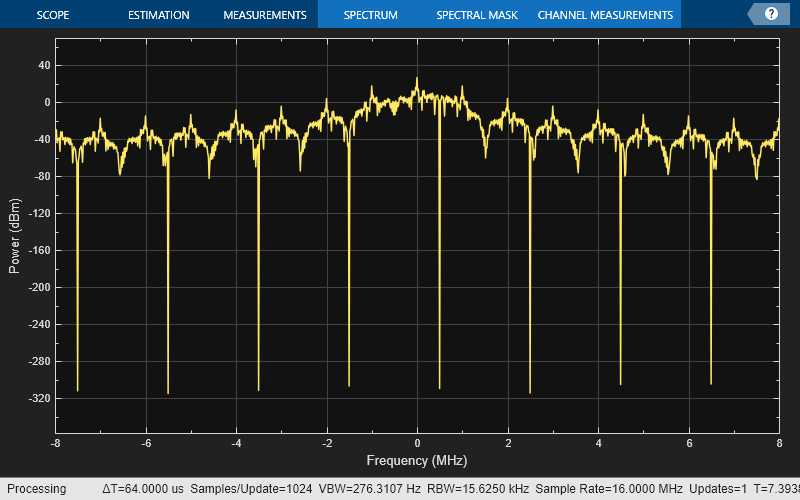Click the Frequency (MHz) axis label
800x500 pixels.
point(416,461)
